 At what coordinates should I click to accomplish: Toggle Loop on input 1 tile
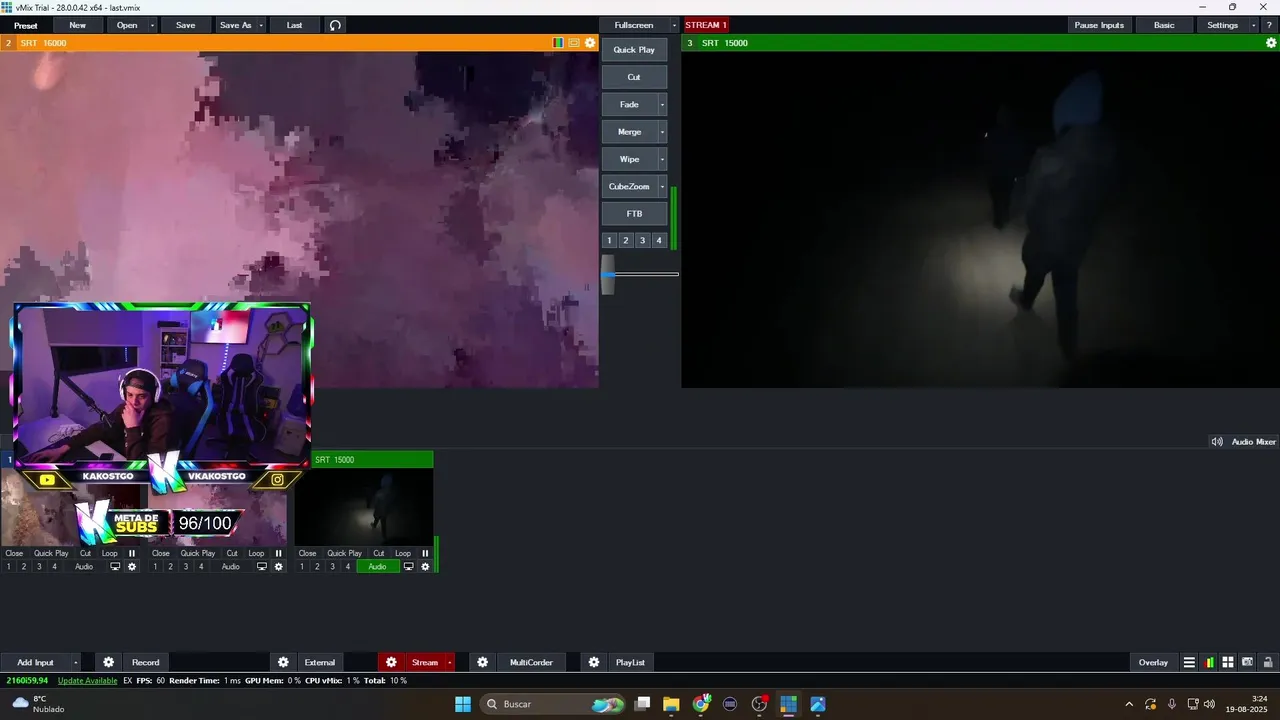[110, 553]
